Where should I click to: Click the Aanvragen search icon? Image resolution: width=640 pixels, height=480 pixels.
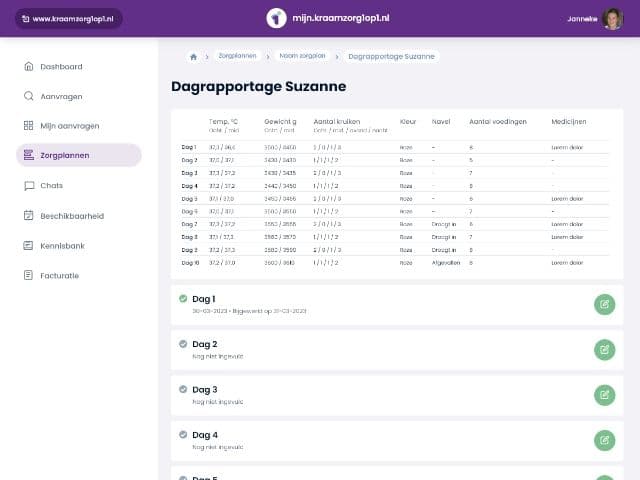click(29, 97)
